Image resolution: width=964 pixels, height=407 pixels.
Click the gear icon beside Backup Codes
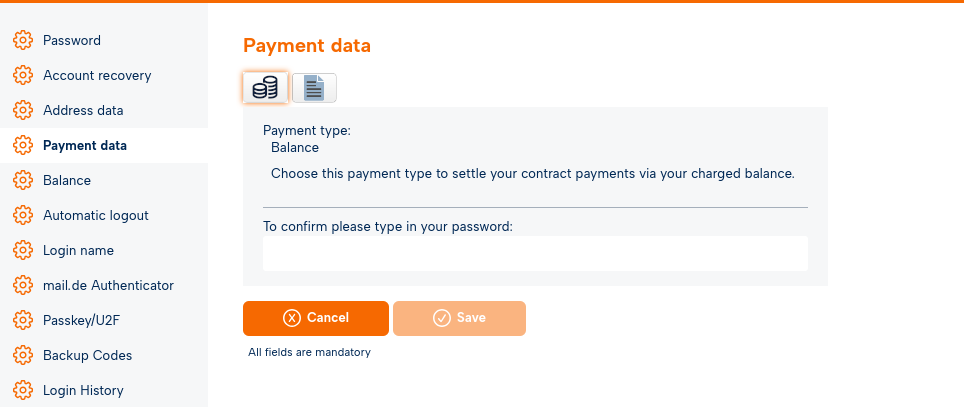coord(23,356)
